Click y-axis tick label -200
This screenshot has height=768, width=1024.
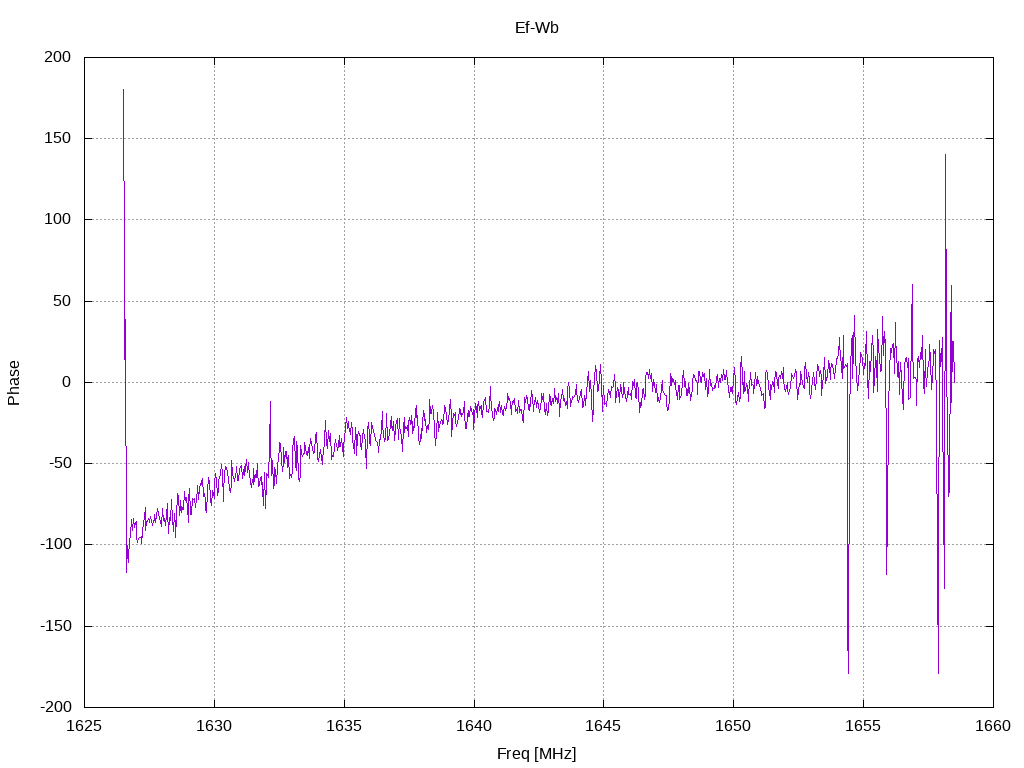click(x=55, y=707)
